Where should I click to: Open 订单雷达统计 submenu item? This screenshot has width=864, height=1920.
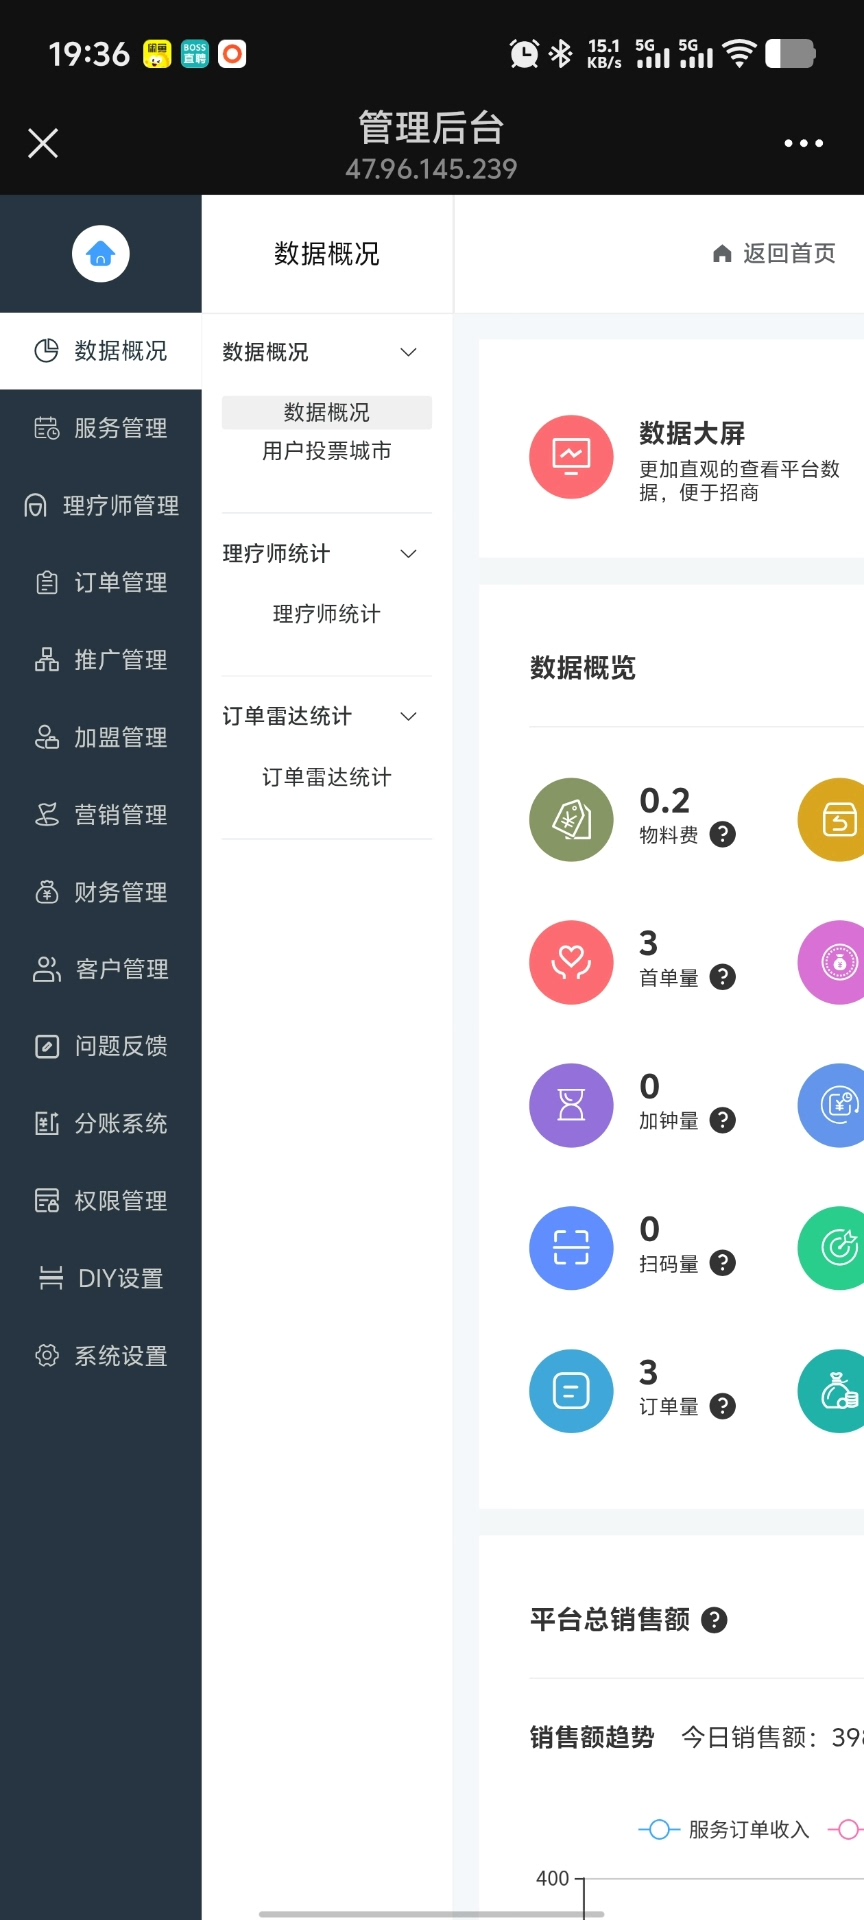click(327, 777)
